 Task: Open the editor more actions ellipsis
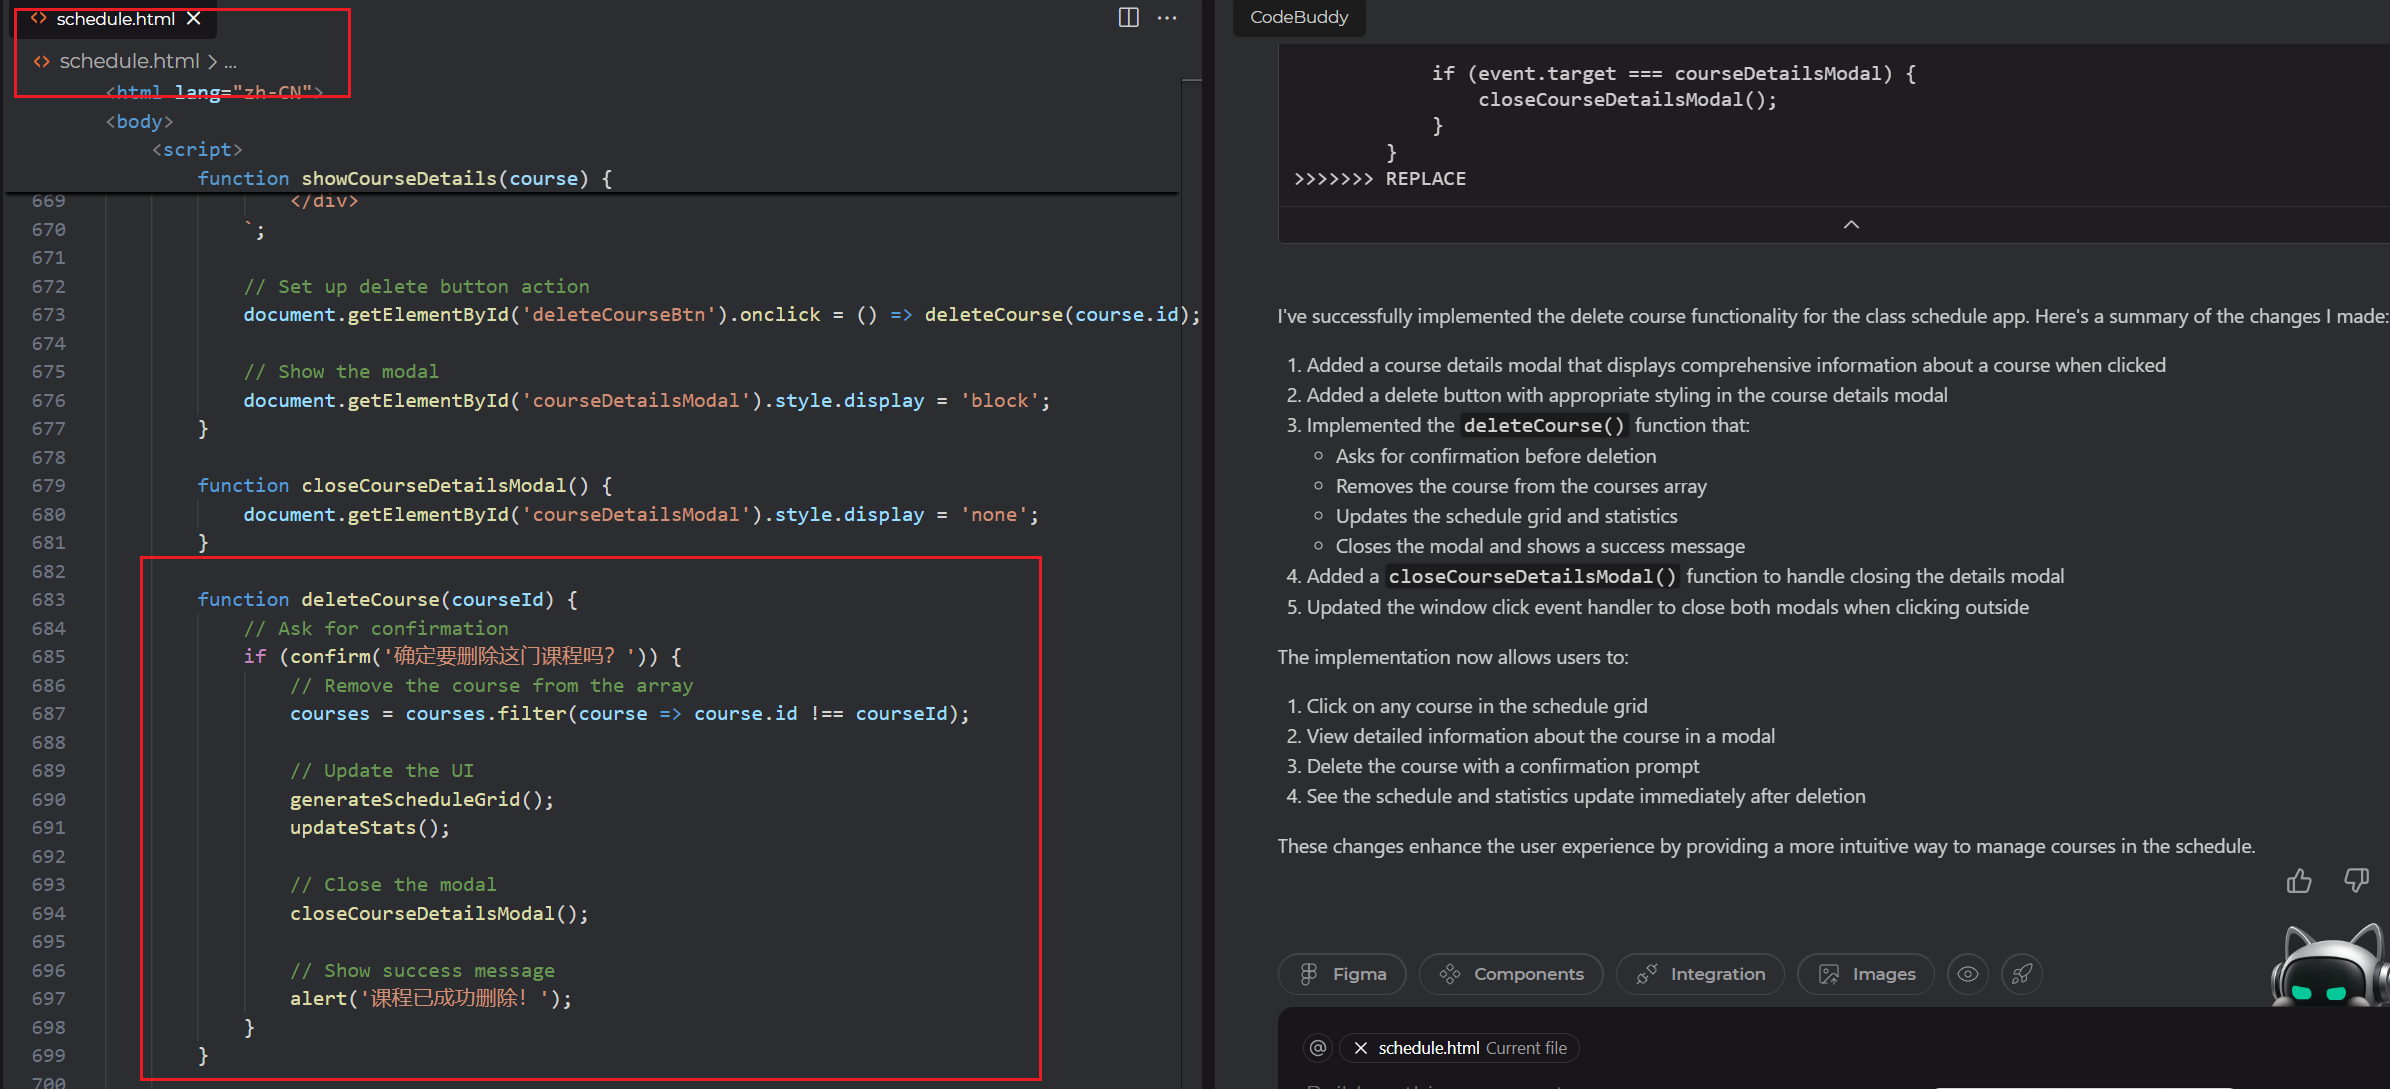(x=1167, y=18)
